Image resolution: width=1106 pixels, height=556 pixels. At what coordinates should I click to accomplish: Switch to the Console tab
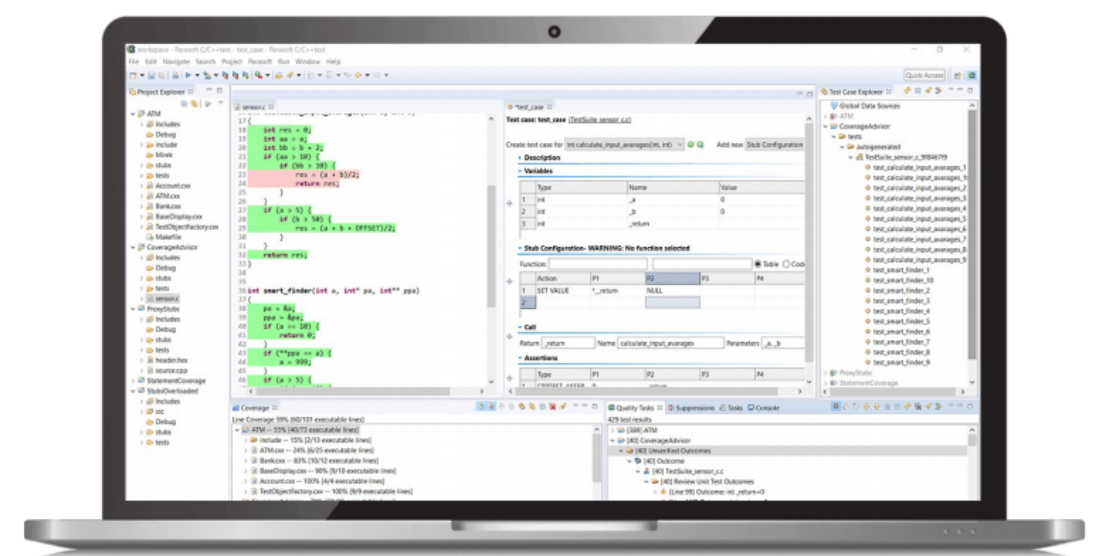(x=764, y=408)
